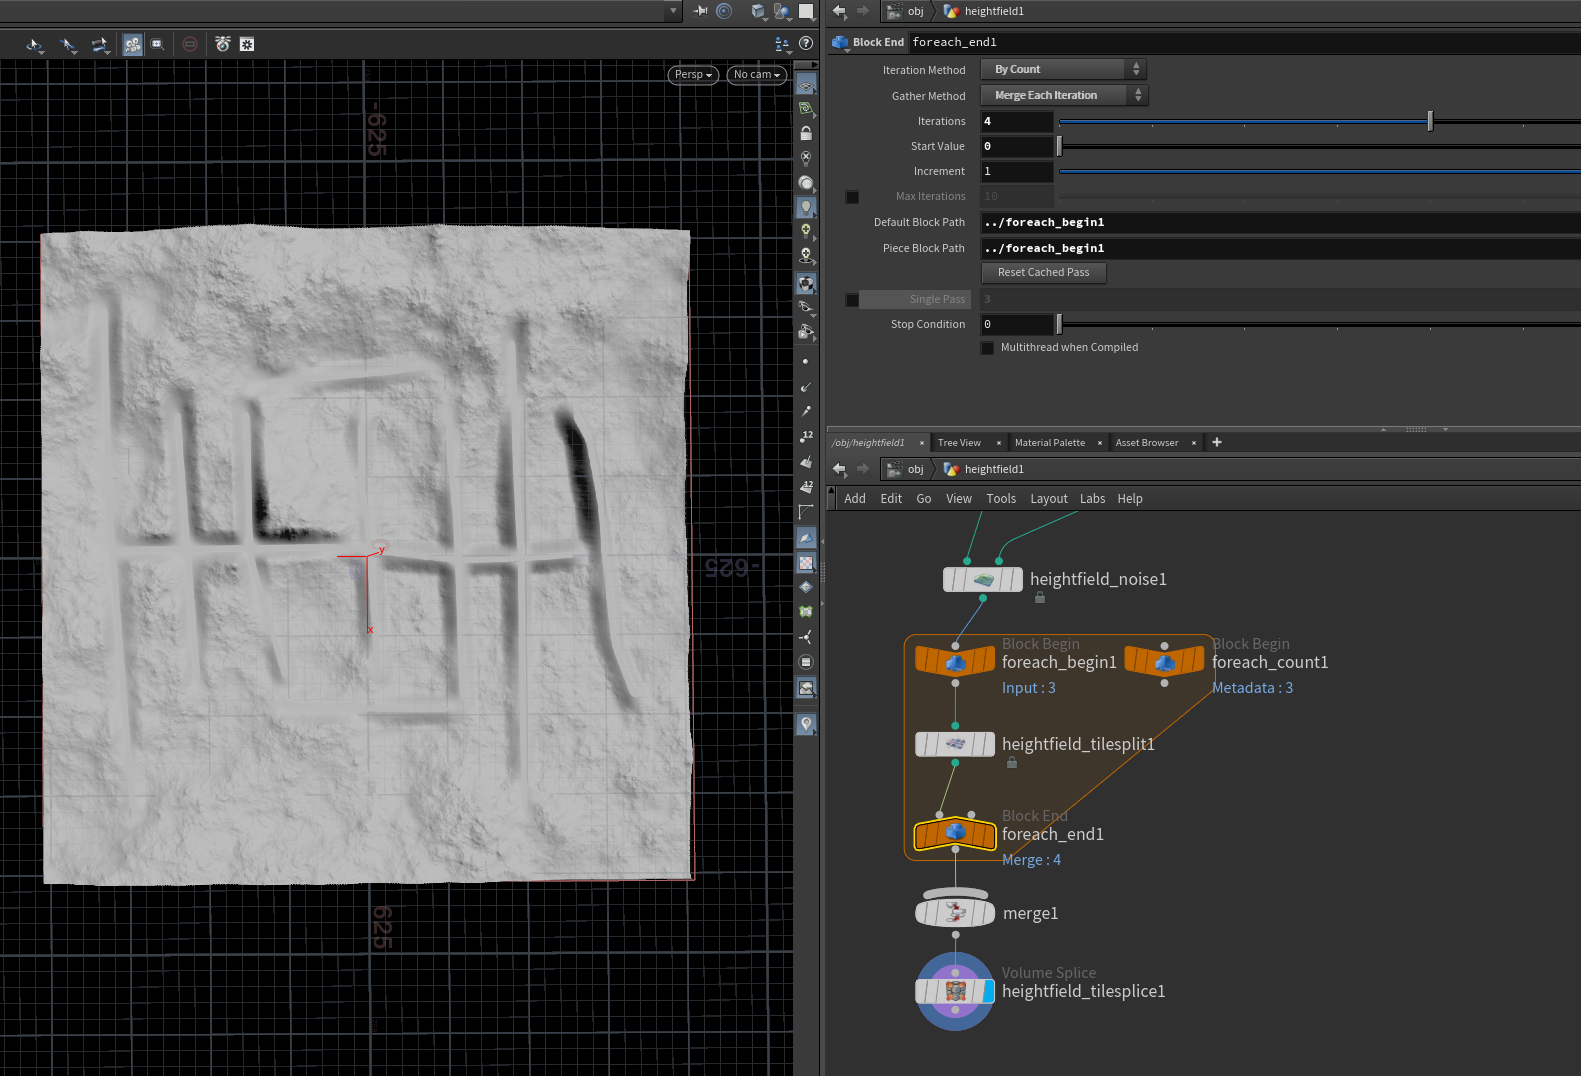Screen dimensions: 1581x1076
Task: Open the Add menu in network editor
Action: click(855, 499)
